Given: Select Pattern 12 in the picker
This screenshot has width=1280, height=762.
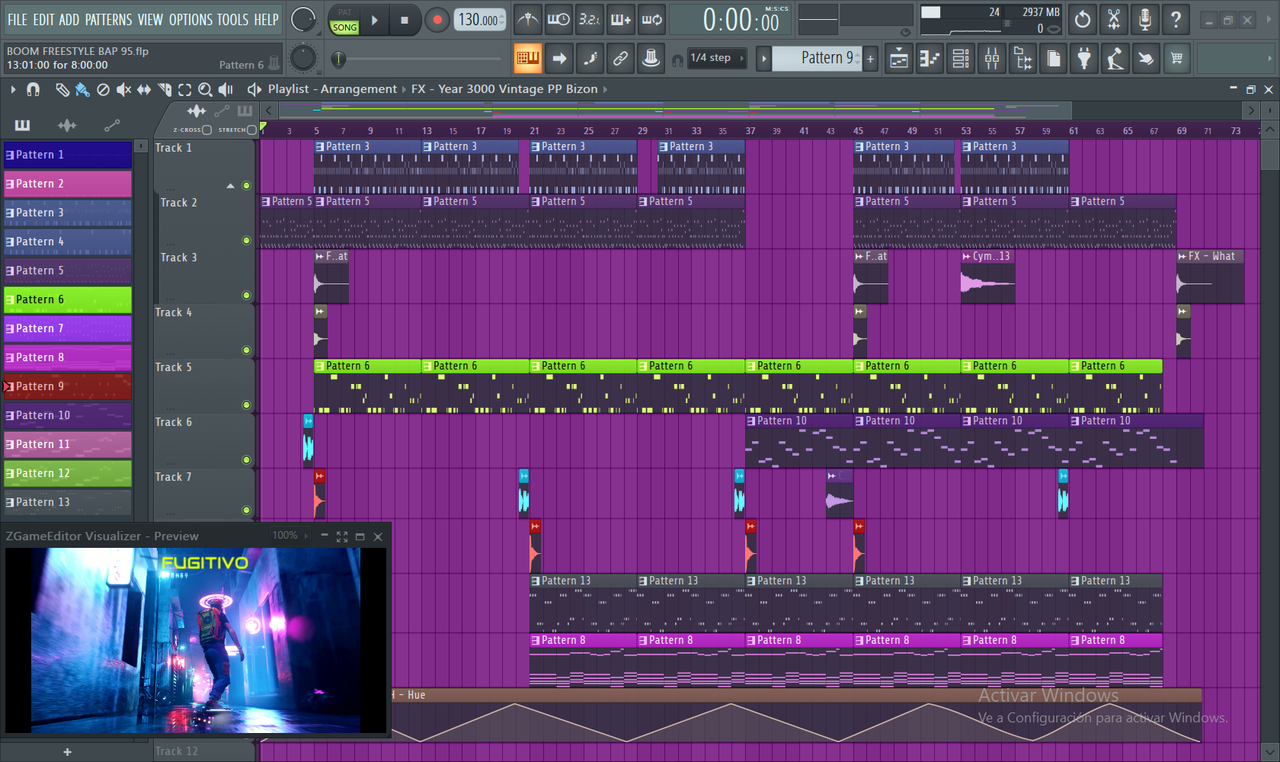Looking at the screenshot, I should click(x=68, y=473).
